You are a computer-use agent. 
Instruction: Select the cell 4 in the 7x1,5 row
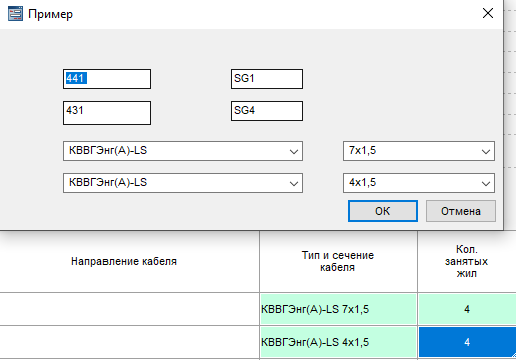(x=467, y=309)
